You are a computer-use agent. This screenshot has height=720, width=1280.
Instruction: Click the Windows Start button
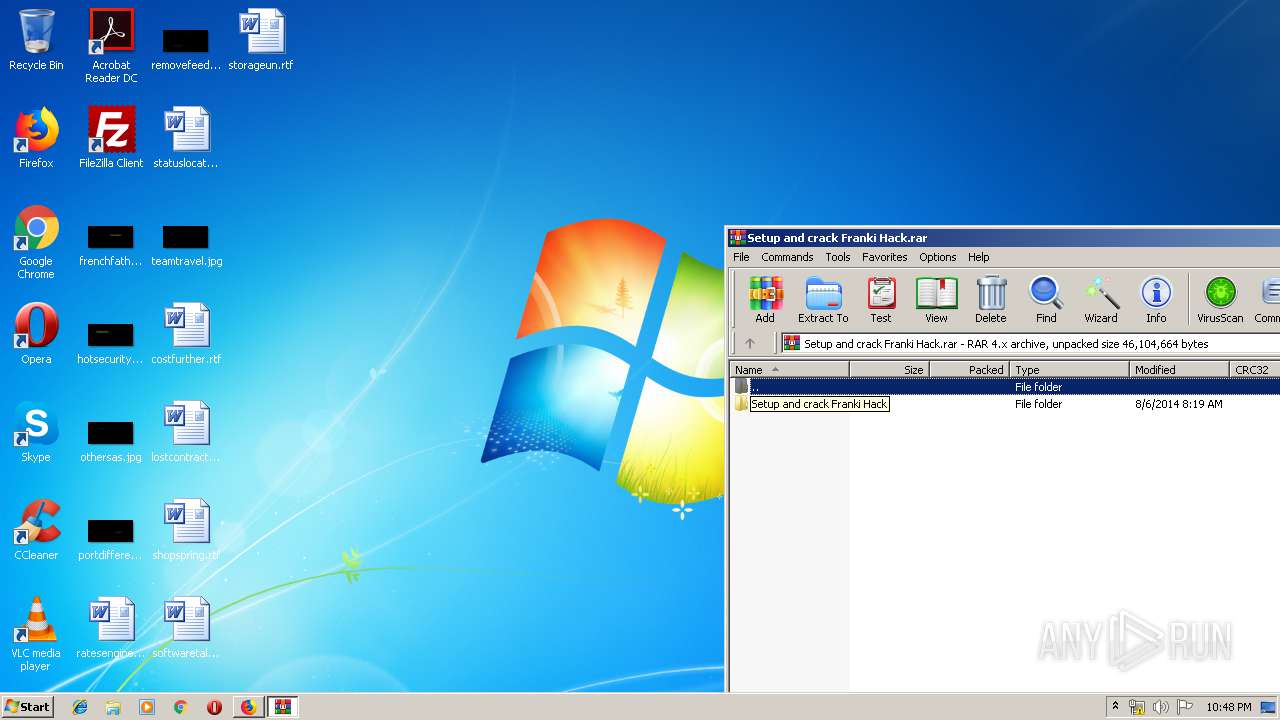[x=27, y=706]
